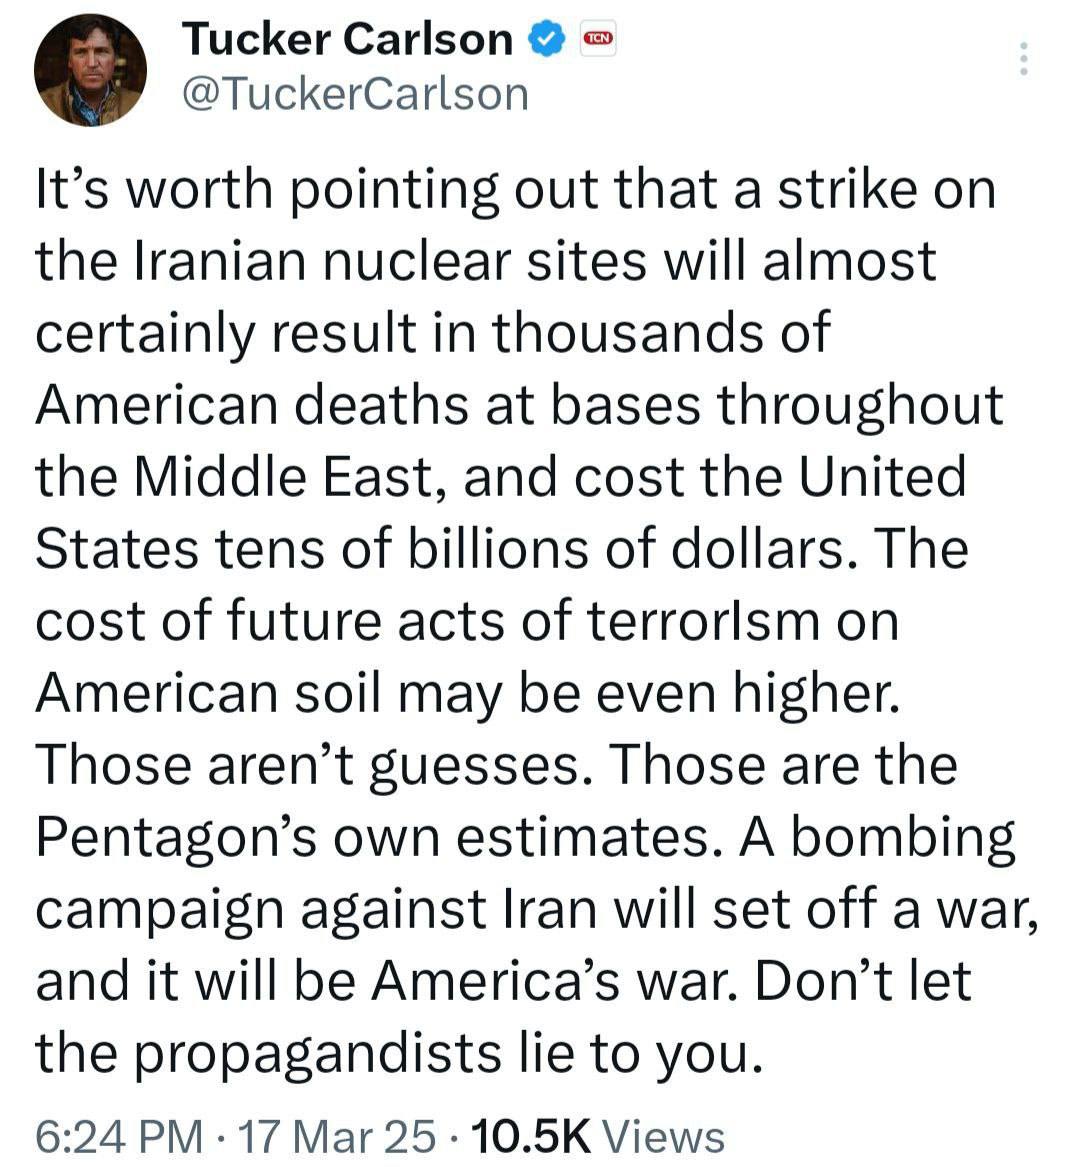Click 'American soil may be even higher' line

coord(467,694)
